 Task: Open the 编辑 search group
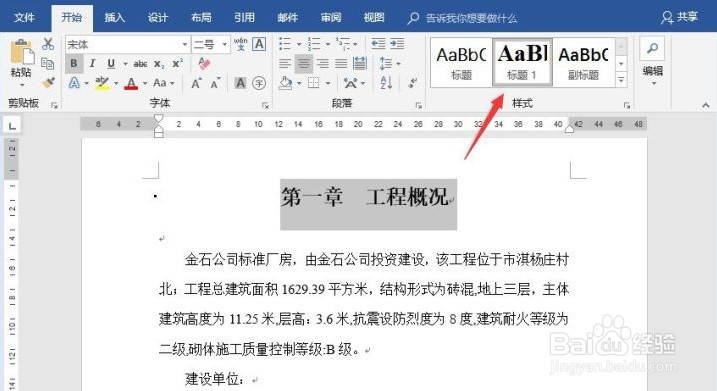pos(653,61)
